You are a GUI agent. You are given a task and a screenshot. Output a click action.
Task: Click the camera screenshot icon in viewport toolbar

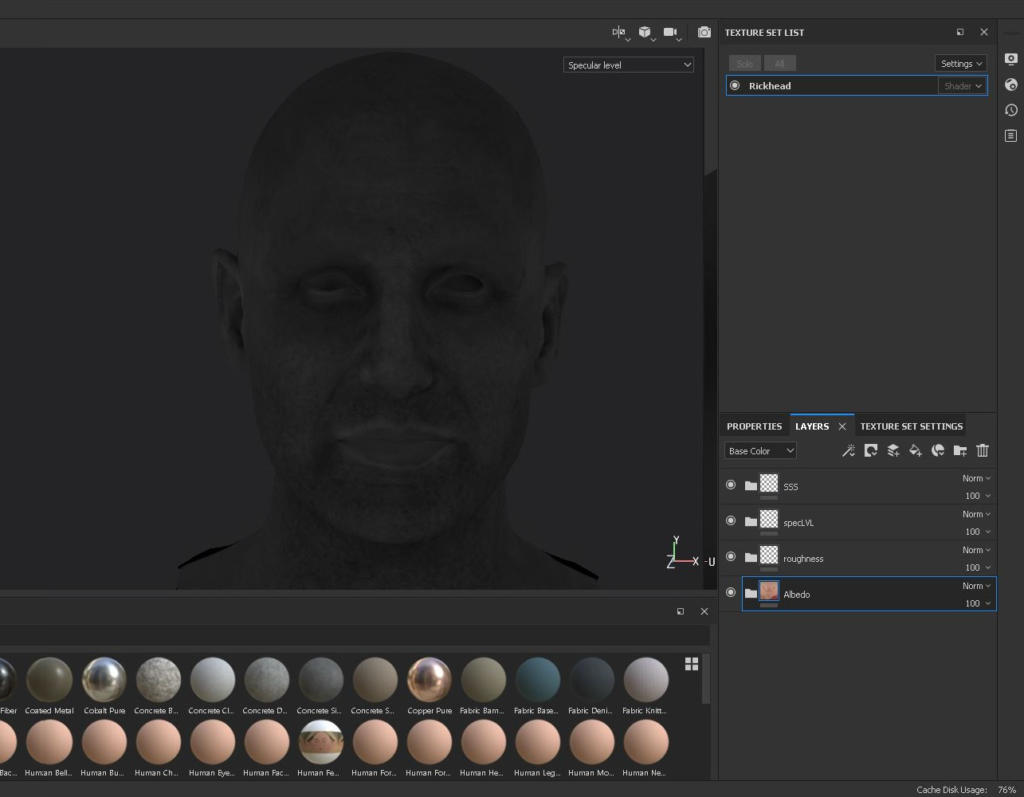tap(704, 32)
